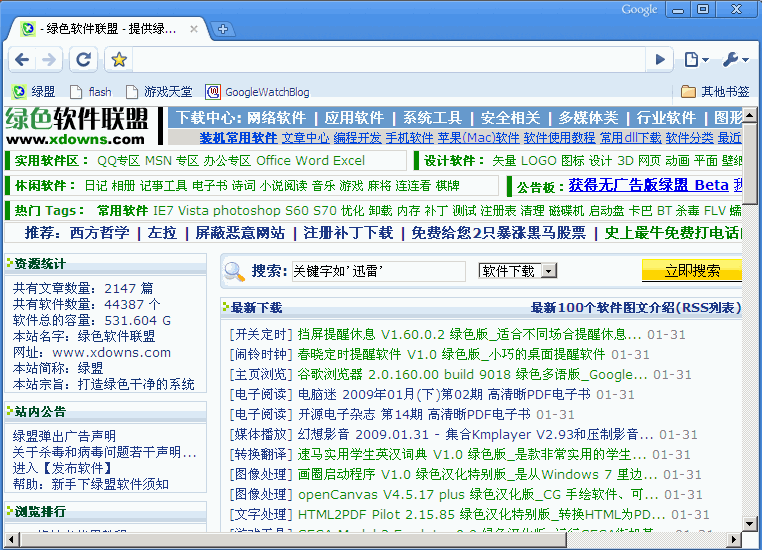Click 常用dll下载 link
The image size is (762, 550).
630,138
